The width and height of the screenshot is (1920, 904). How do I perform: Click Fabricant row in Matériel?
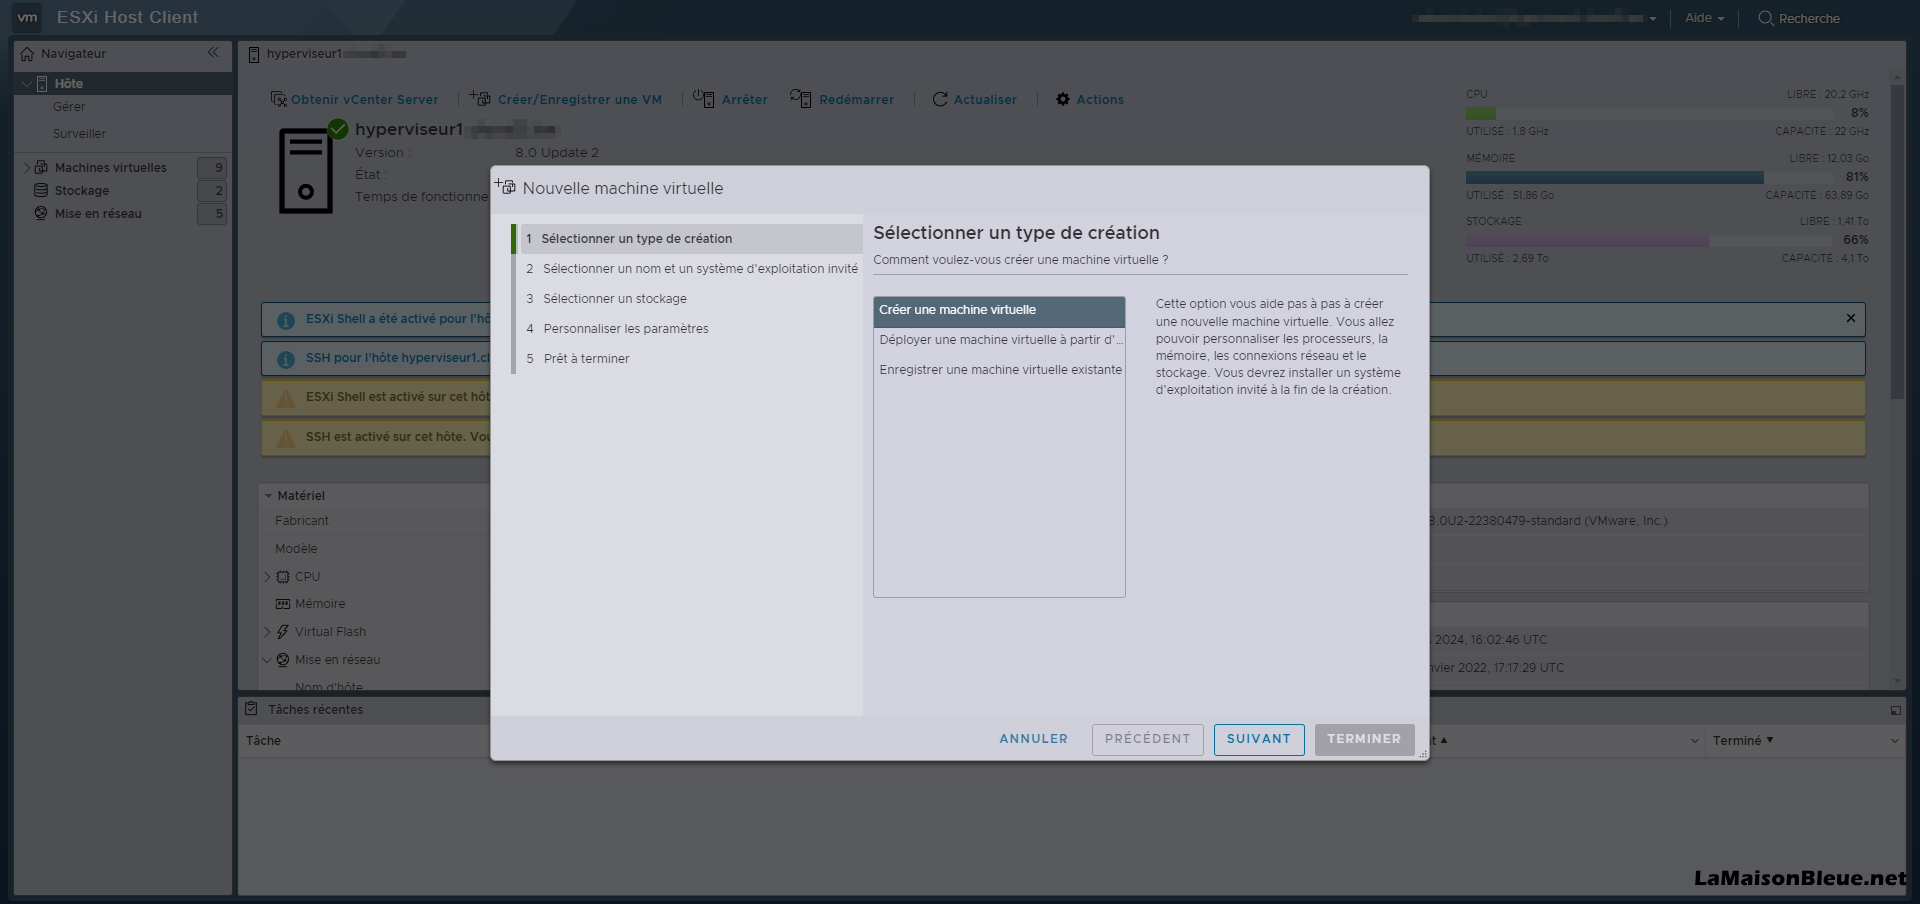tap(302, 521)
